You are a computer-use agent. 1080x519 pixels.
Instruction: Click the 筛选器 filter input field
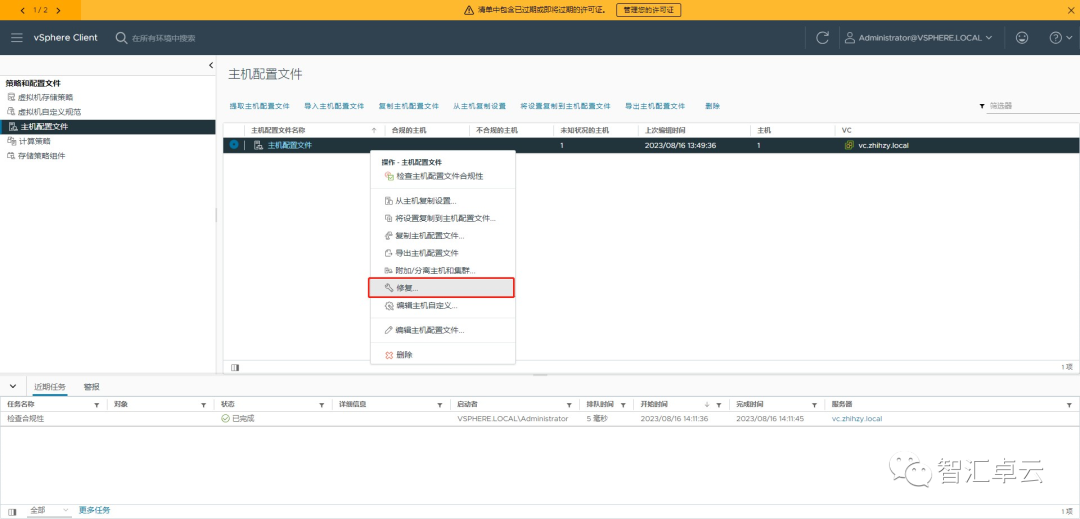point(1033,106)
